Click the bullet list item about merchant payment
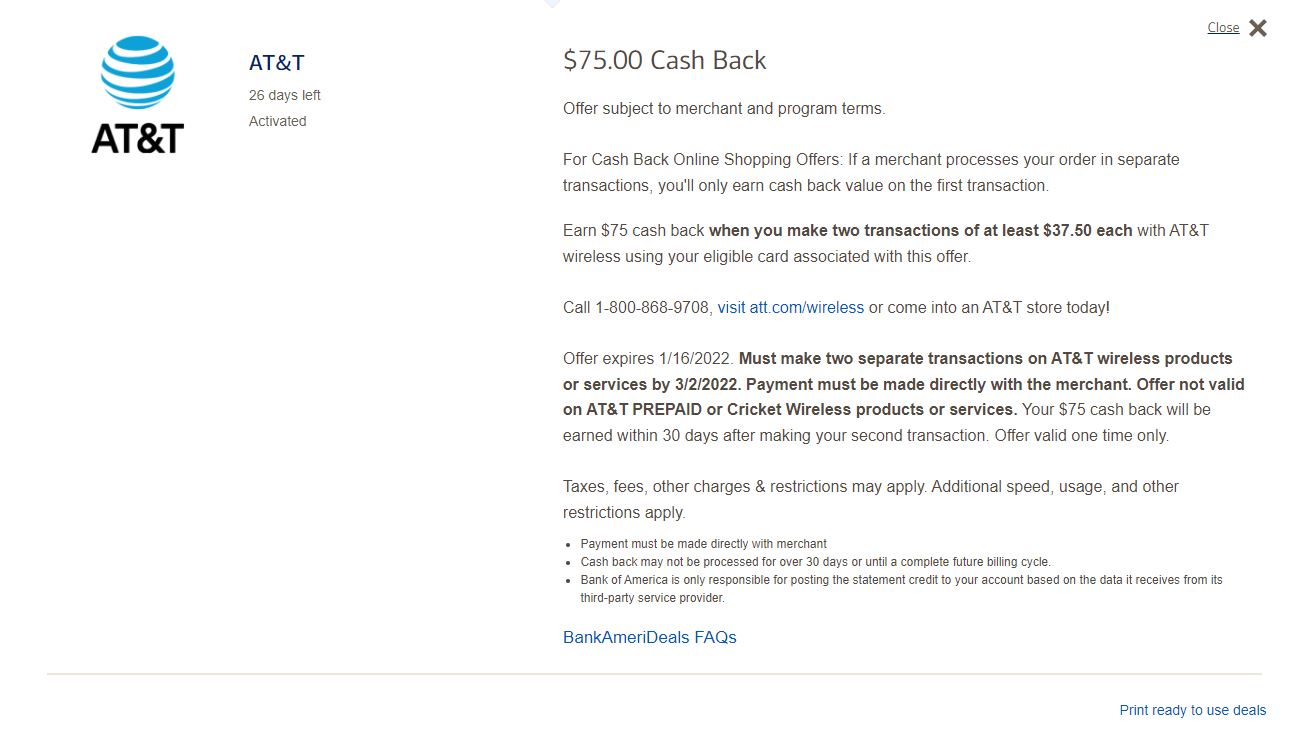Viewport: 1310px width, 739px height. 702,543
